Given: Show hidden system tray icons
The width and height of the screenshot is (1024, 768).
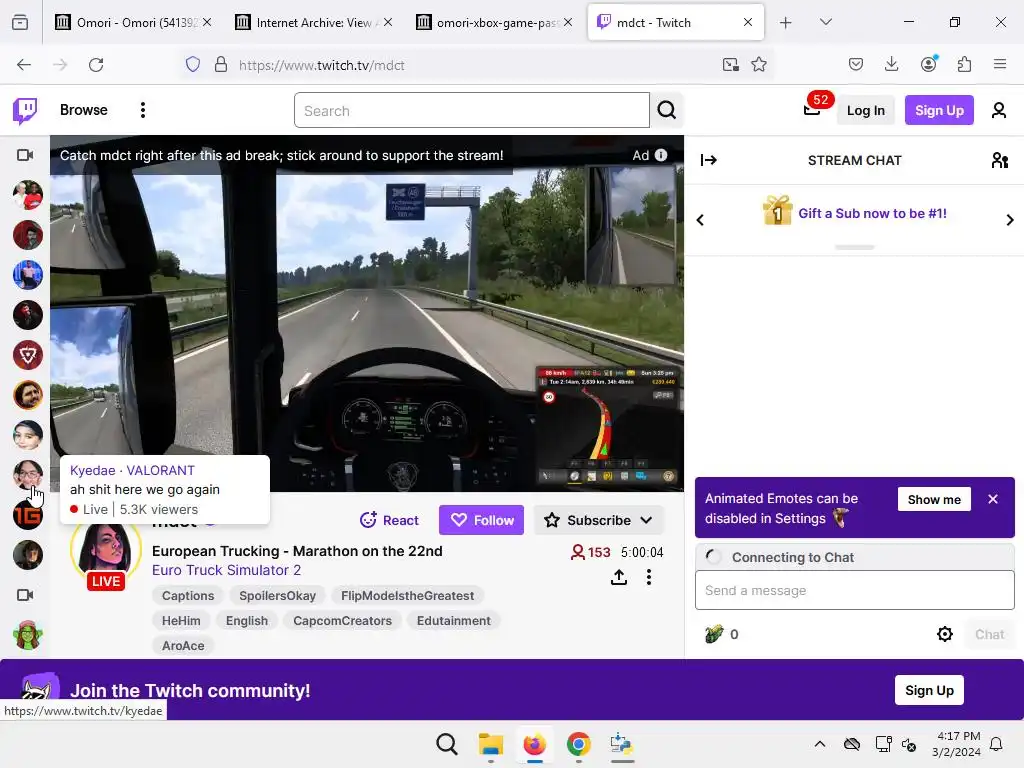Looking at the screenshot, I should (x=820, y=744).
